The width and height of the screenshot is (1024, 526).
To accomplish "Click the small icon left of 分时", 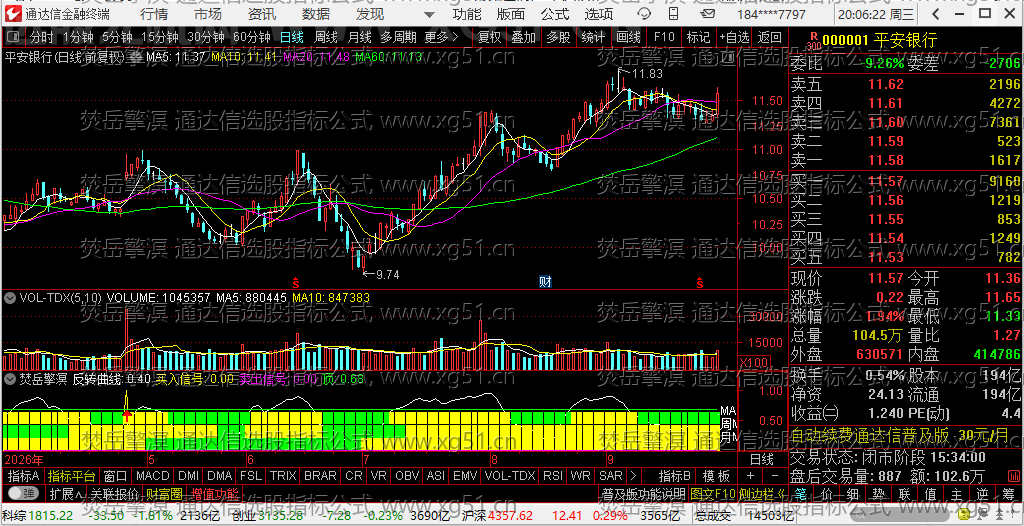I will pyautogui.click(x=14, y=37).
